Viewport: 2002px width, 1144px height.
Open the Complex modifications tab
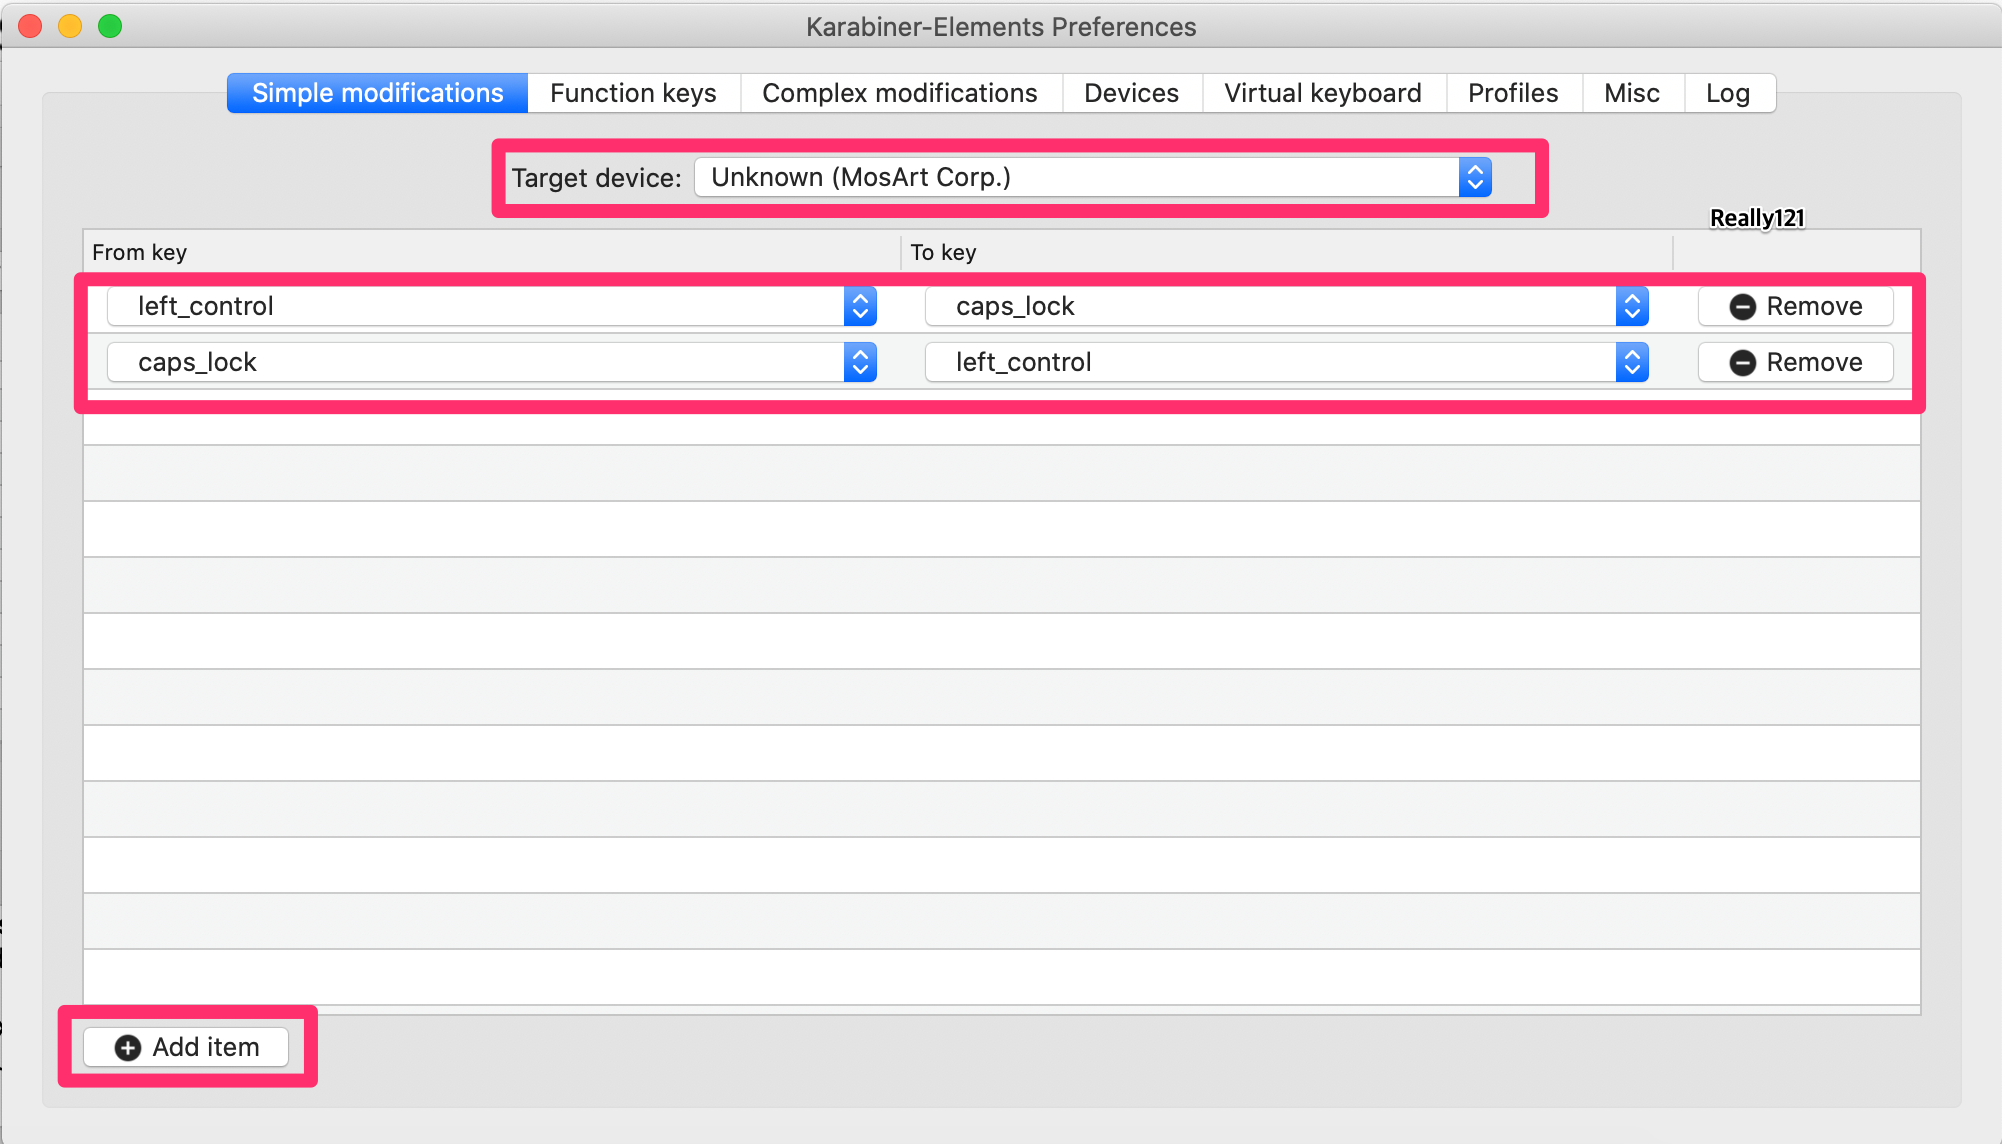tap(900, 93)
